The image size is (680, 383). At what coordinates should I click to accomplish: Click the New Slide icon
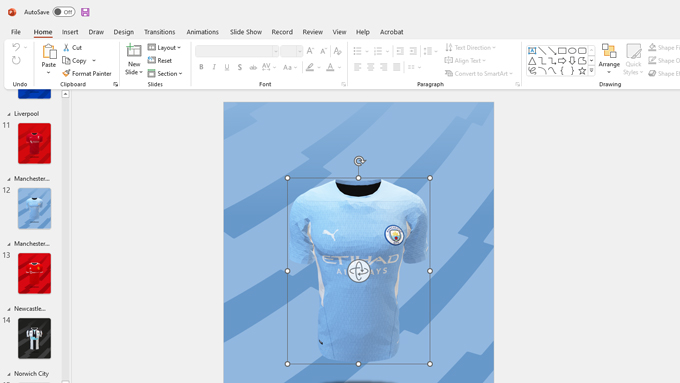[x=134, y=51]
